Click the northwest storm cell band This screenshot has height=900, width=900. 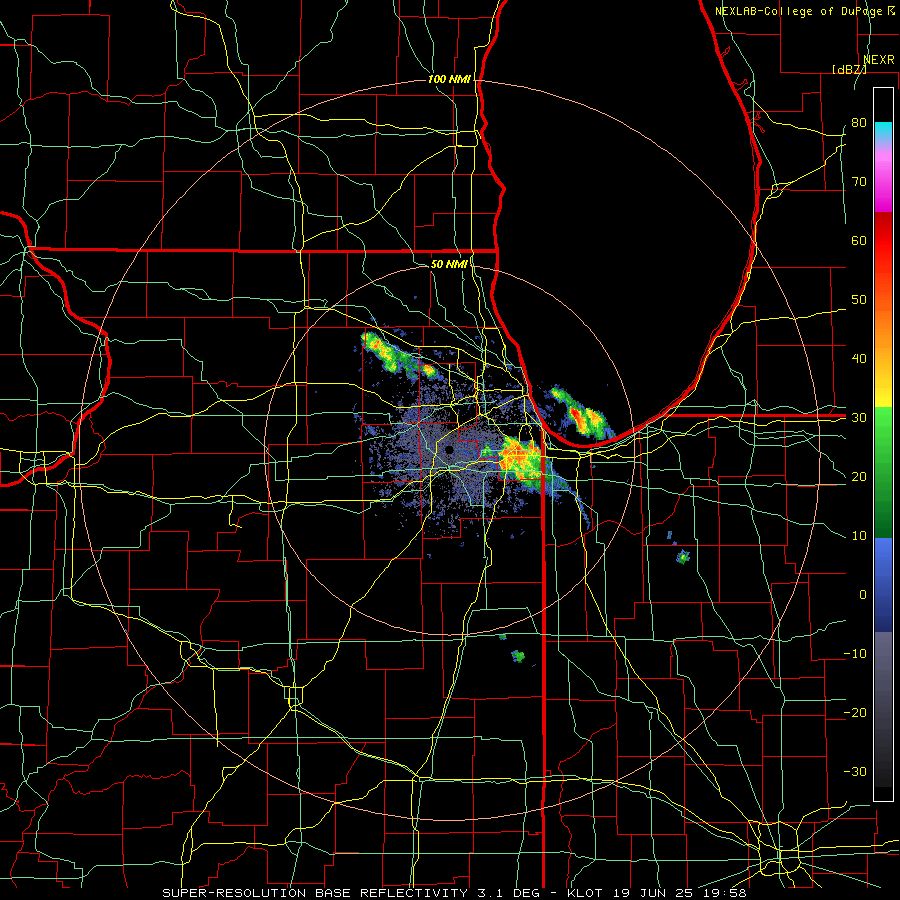[399, 355]
